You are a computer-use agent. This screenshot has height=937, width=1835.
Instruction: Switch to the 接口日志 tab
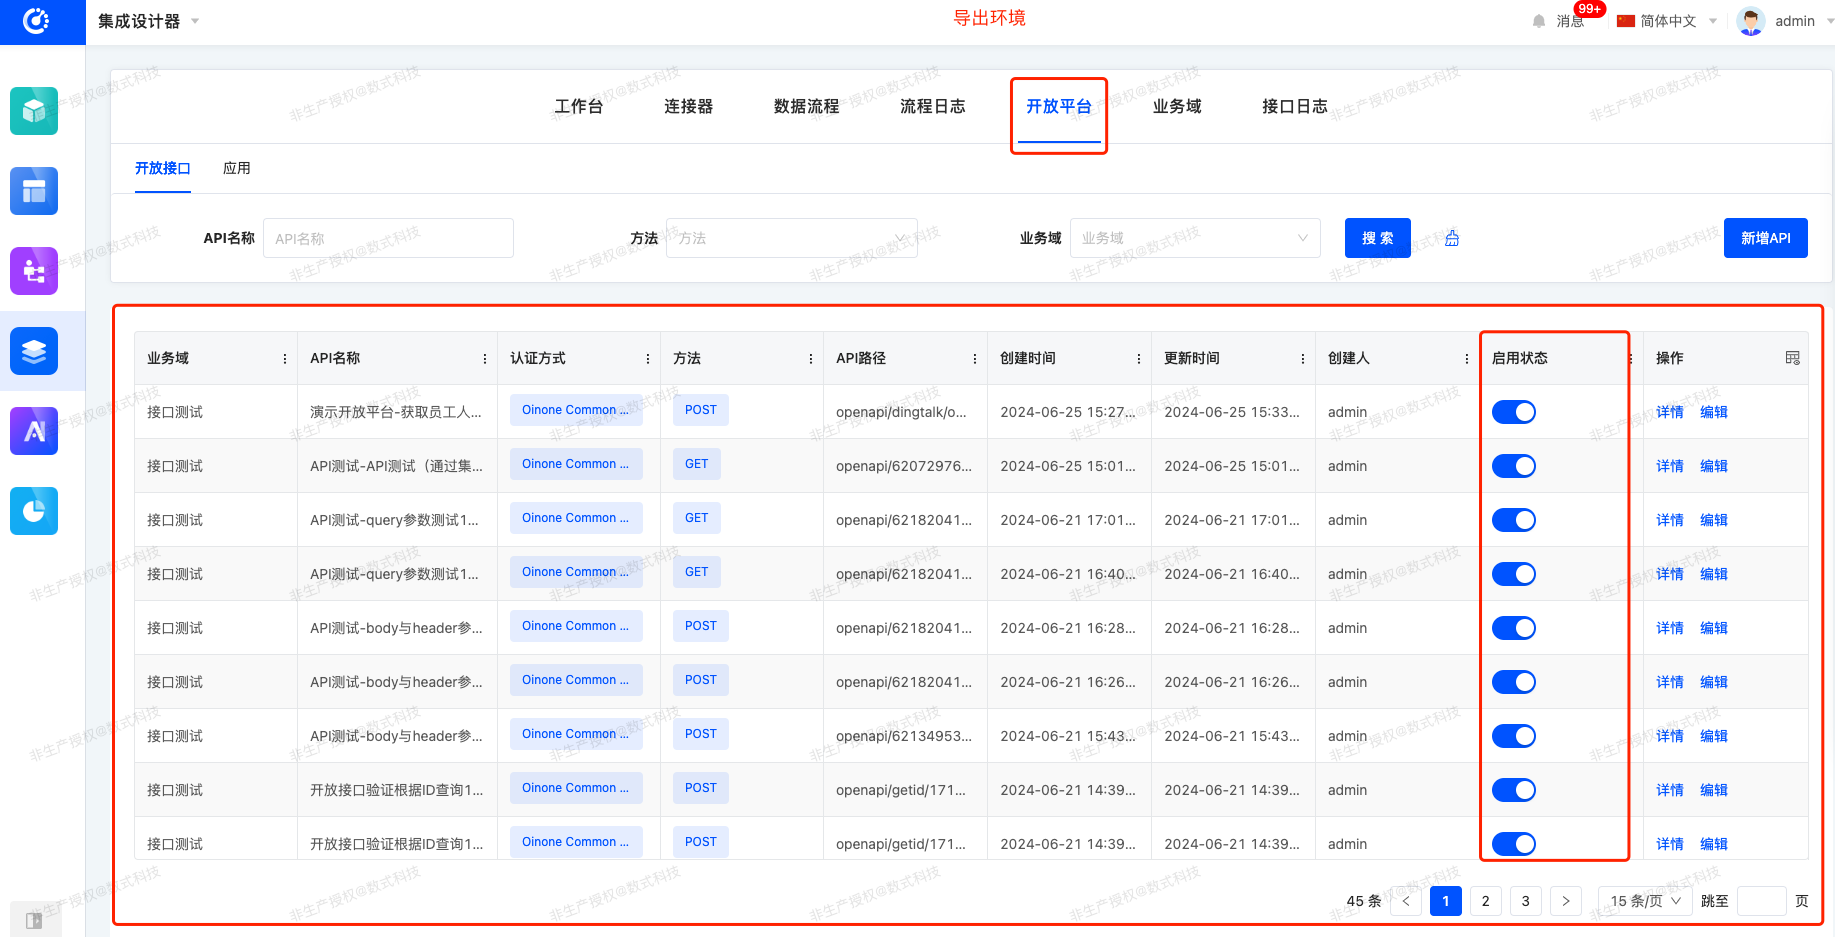click(x=1295, y=106)
